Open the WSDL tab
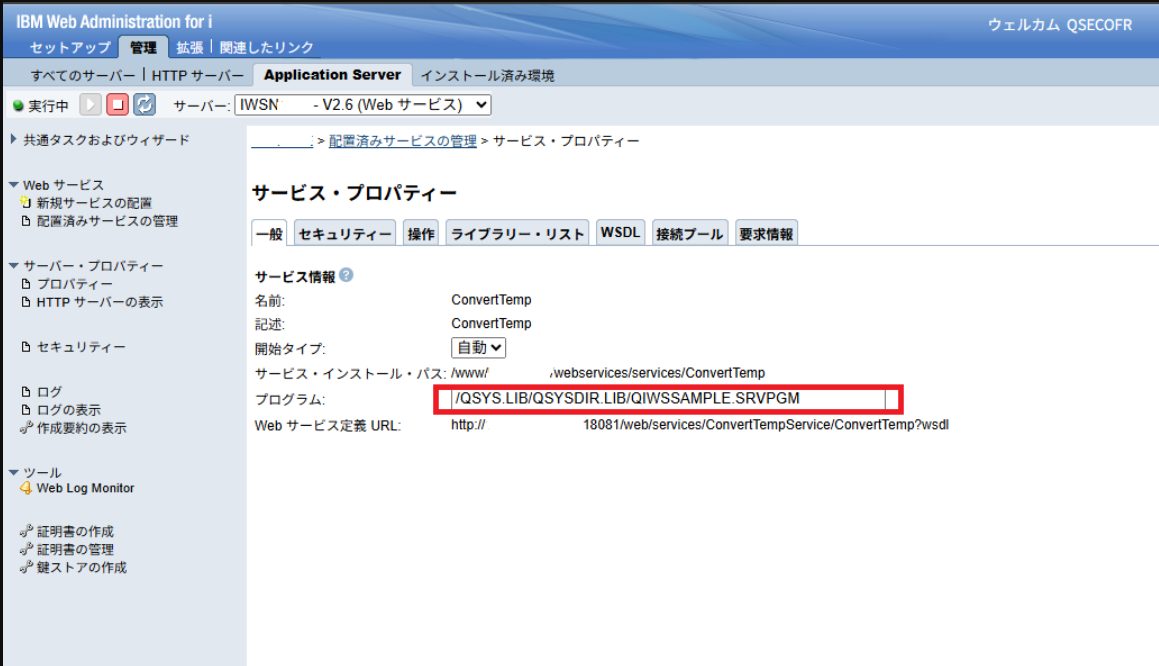The image size is (1159, 666). click(x=620, y=233)
